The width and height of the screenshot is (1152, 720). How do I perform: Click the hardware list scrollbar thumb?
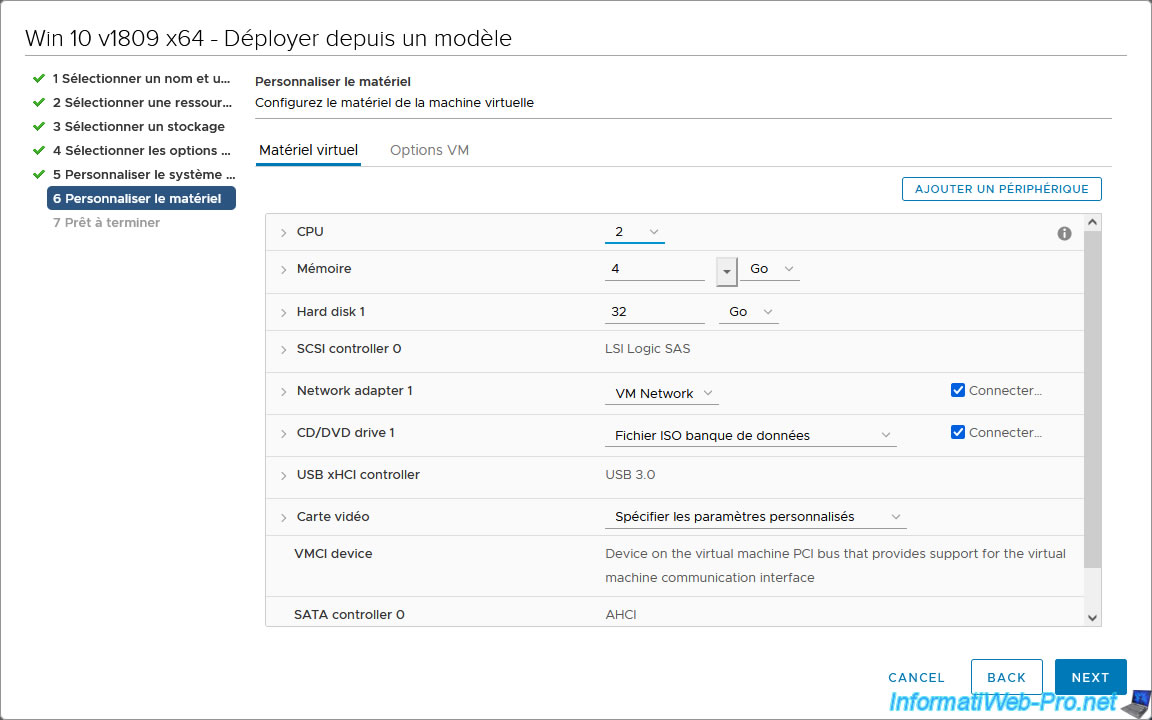pos(1092,399)
